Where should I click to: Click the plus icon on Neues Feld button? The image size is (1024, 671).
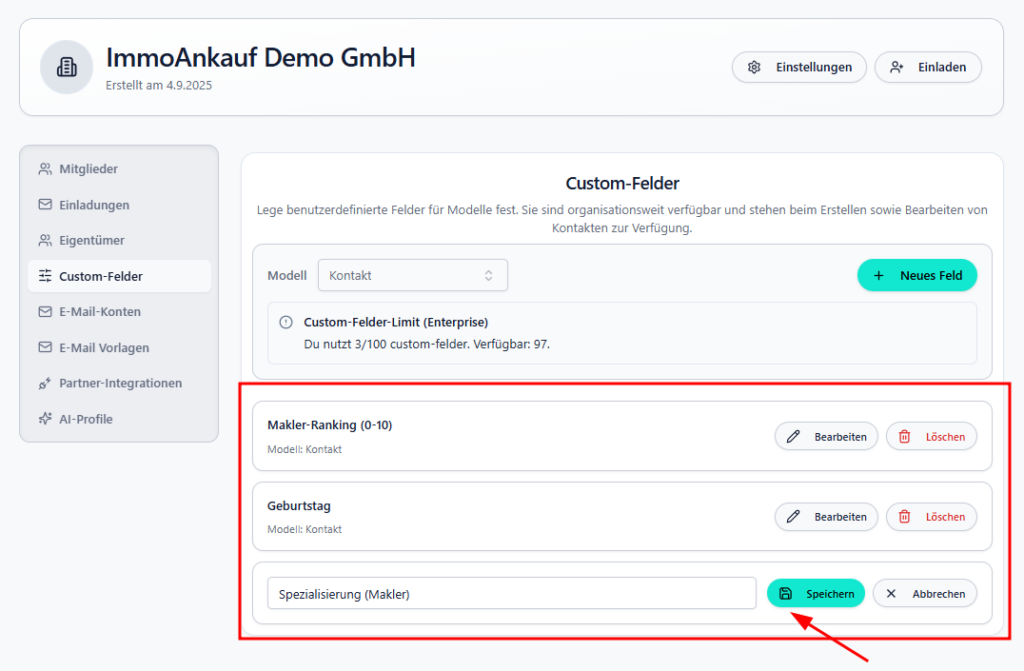tap(880, 275)
